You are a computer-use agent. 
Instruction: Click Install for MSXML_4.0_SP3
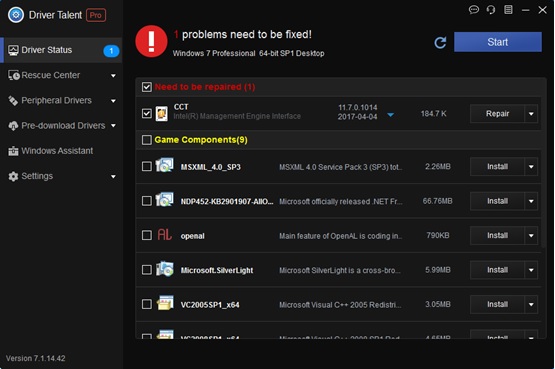pos(497,167)
